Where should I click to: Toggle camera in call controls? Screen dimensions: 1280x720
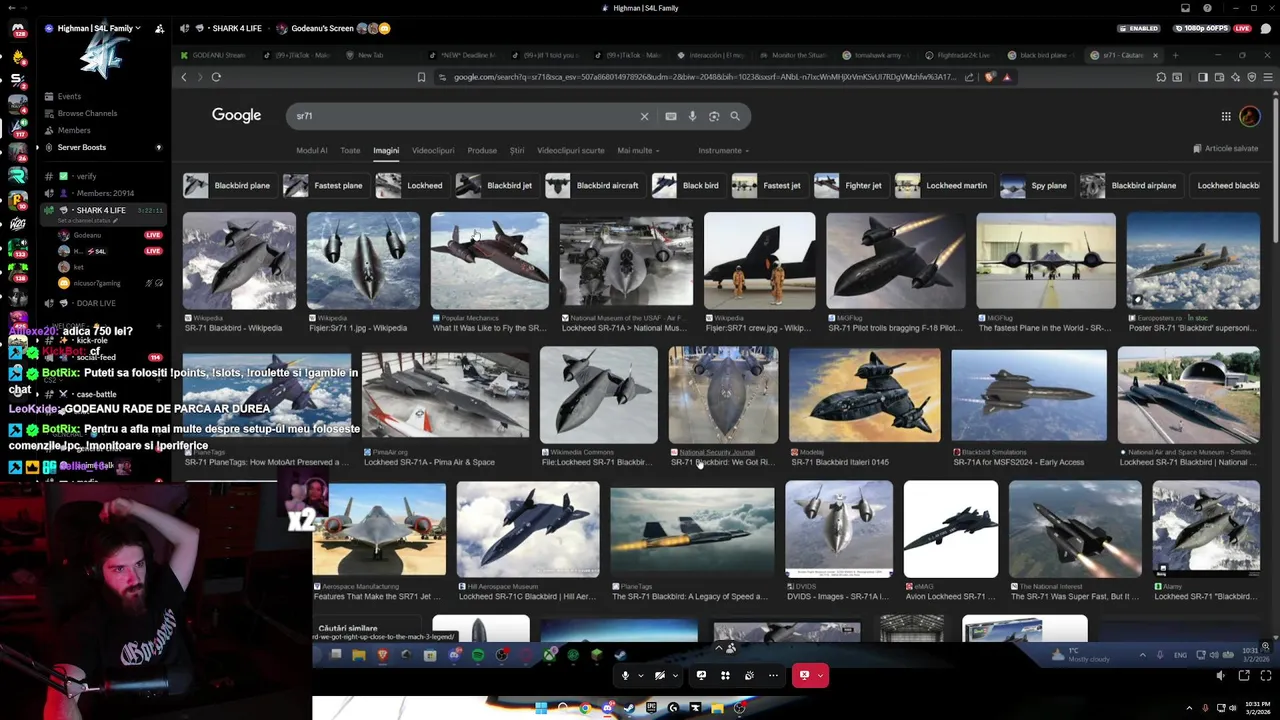pyautogui.click(x=659, y=675)
